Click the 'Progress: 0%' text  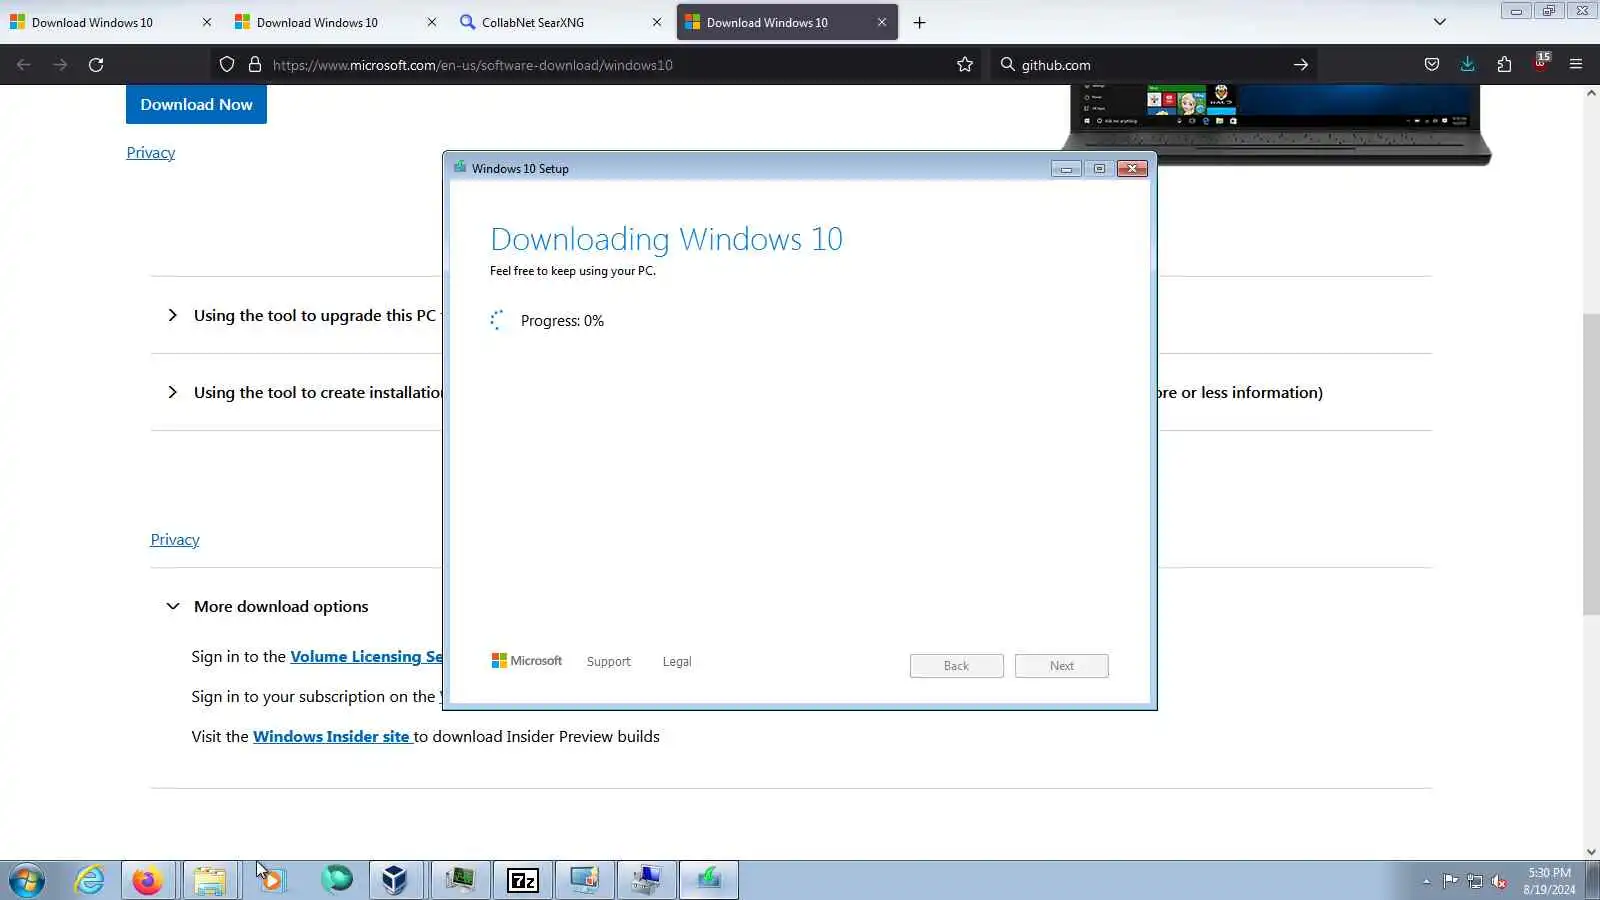click(562, 321)
